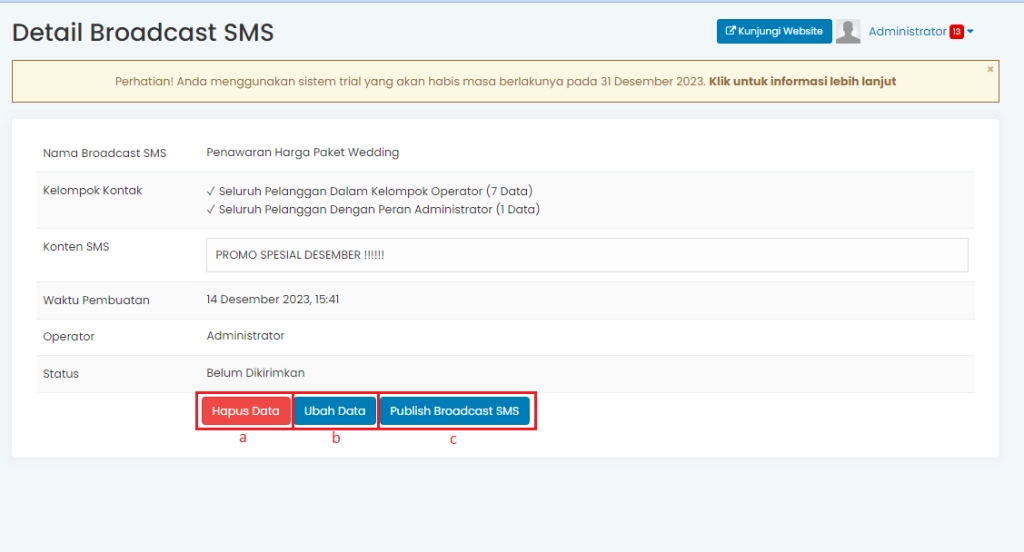
Task: Select the Seluruh Pelanggan Dengan Peran Administrator line
Action: pyautogui.click(x=373, y=210)
